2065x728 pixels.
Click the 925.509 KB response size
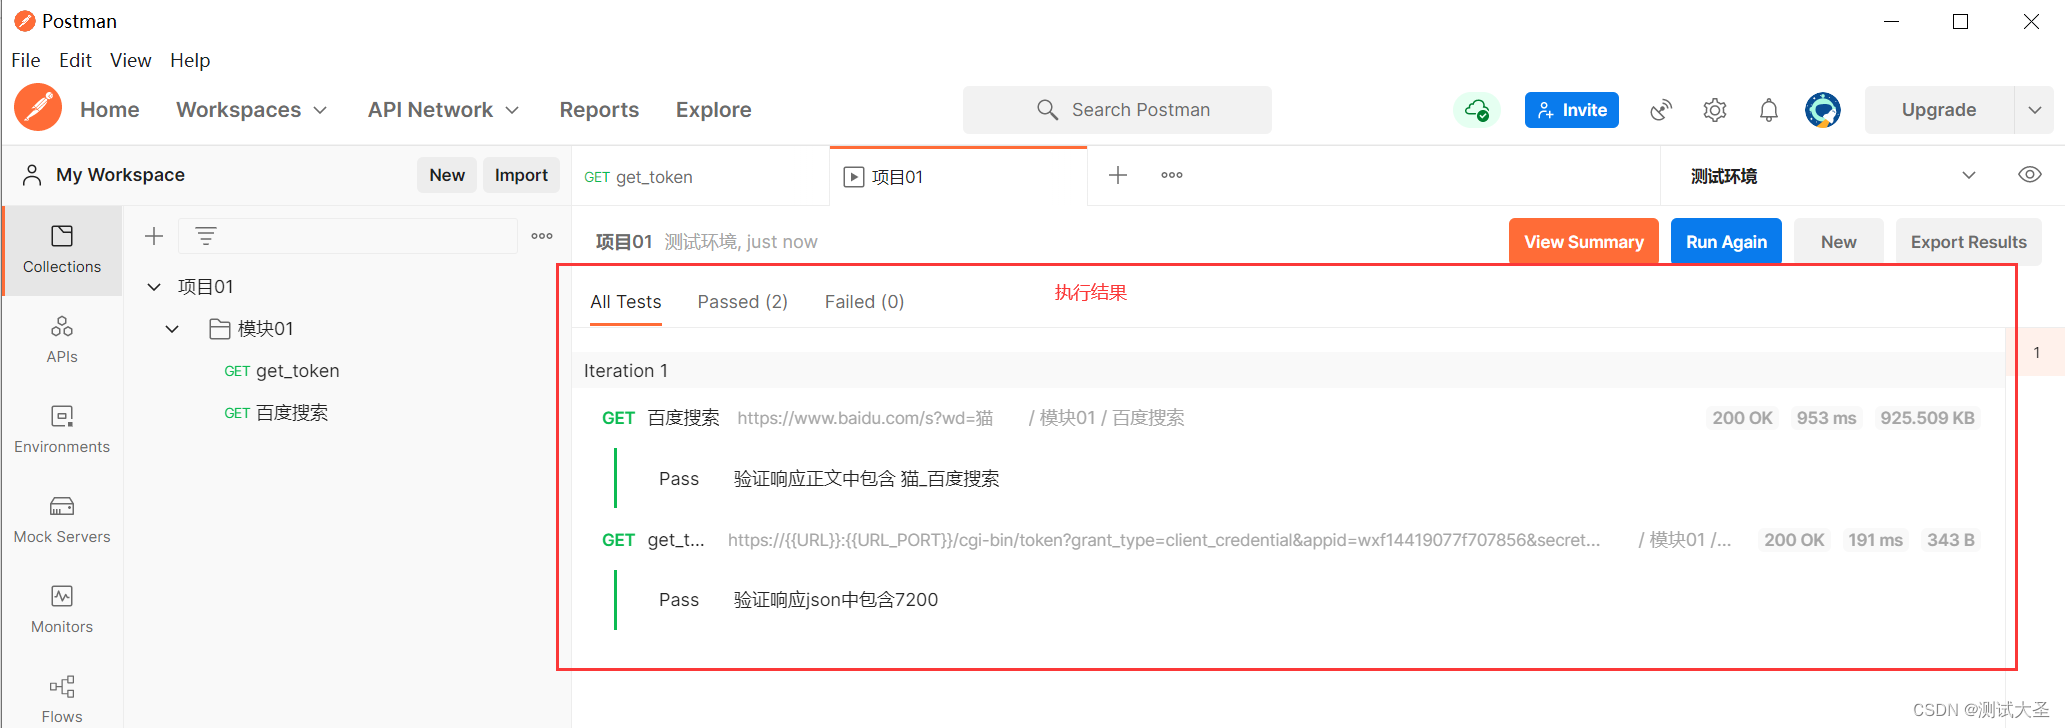1927,418
